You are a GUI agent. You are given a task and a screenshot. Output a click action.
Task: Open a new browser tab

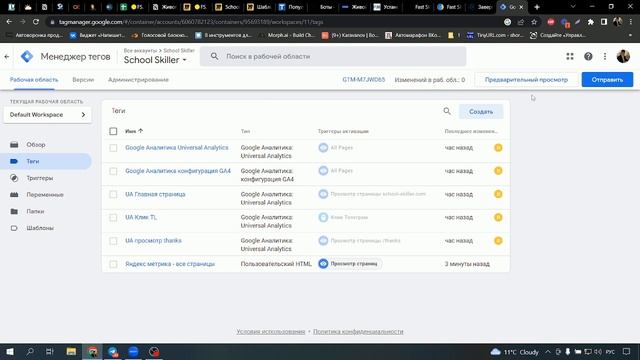coord(537,7)
